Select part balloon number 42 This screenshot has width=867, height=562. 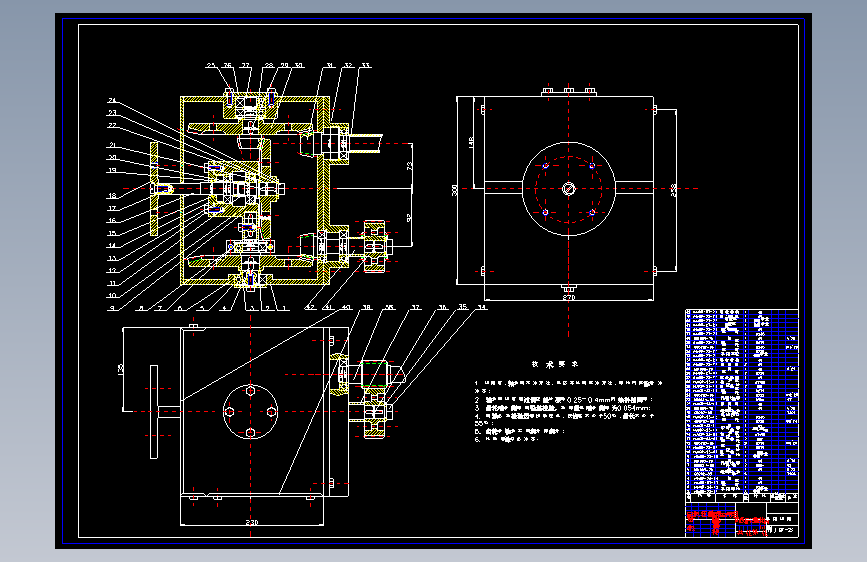pyautogui.click(x=310, y=308)
